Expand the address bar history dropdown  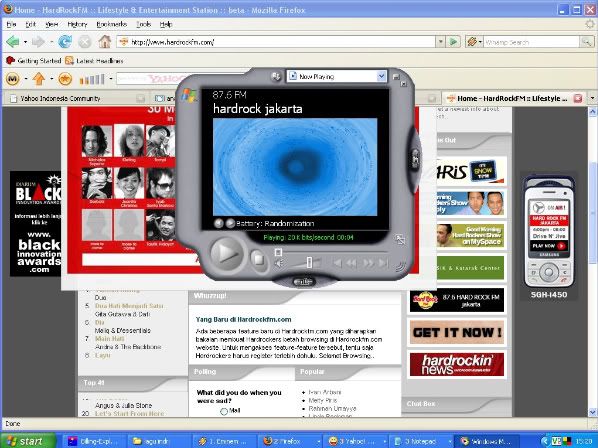click(x=441, y=42)
